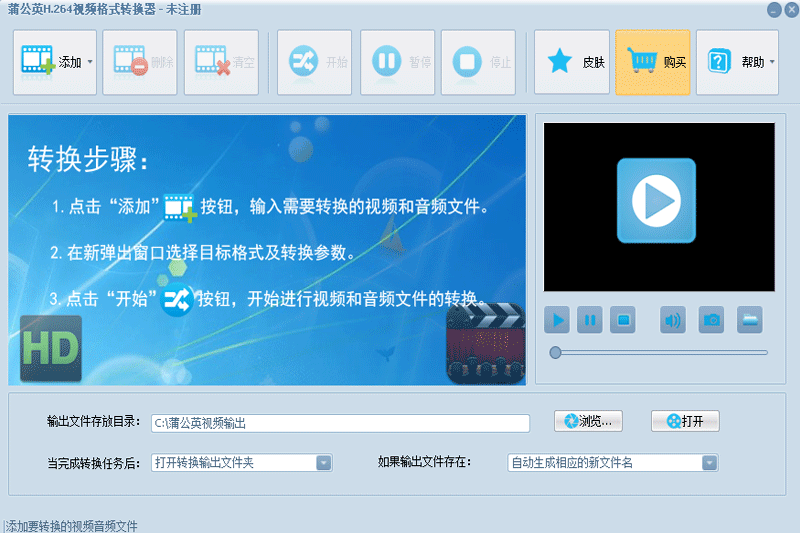Image resolution: width=800 pixels, height=533 pixels.
Task: Click the status bar text 添加要转换的视频音频文件
Action: (x=71, y=526)
